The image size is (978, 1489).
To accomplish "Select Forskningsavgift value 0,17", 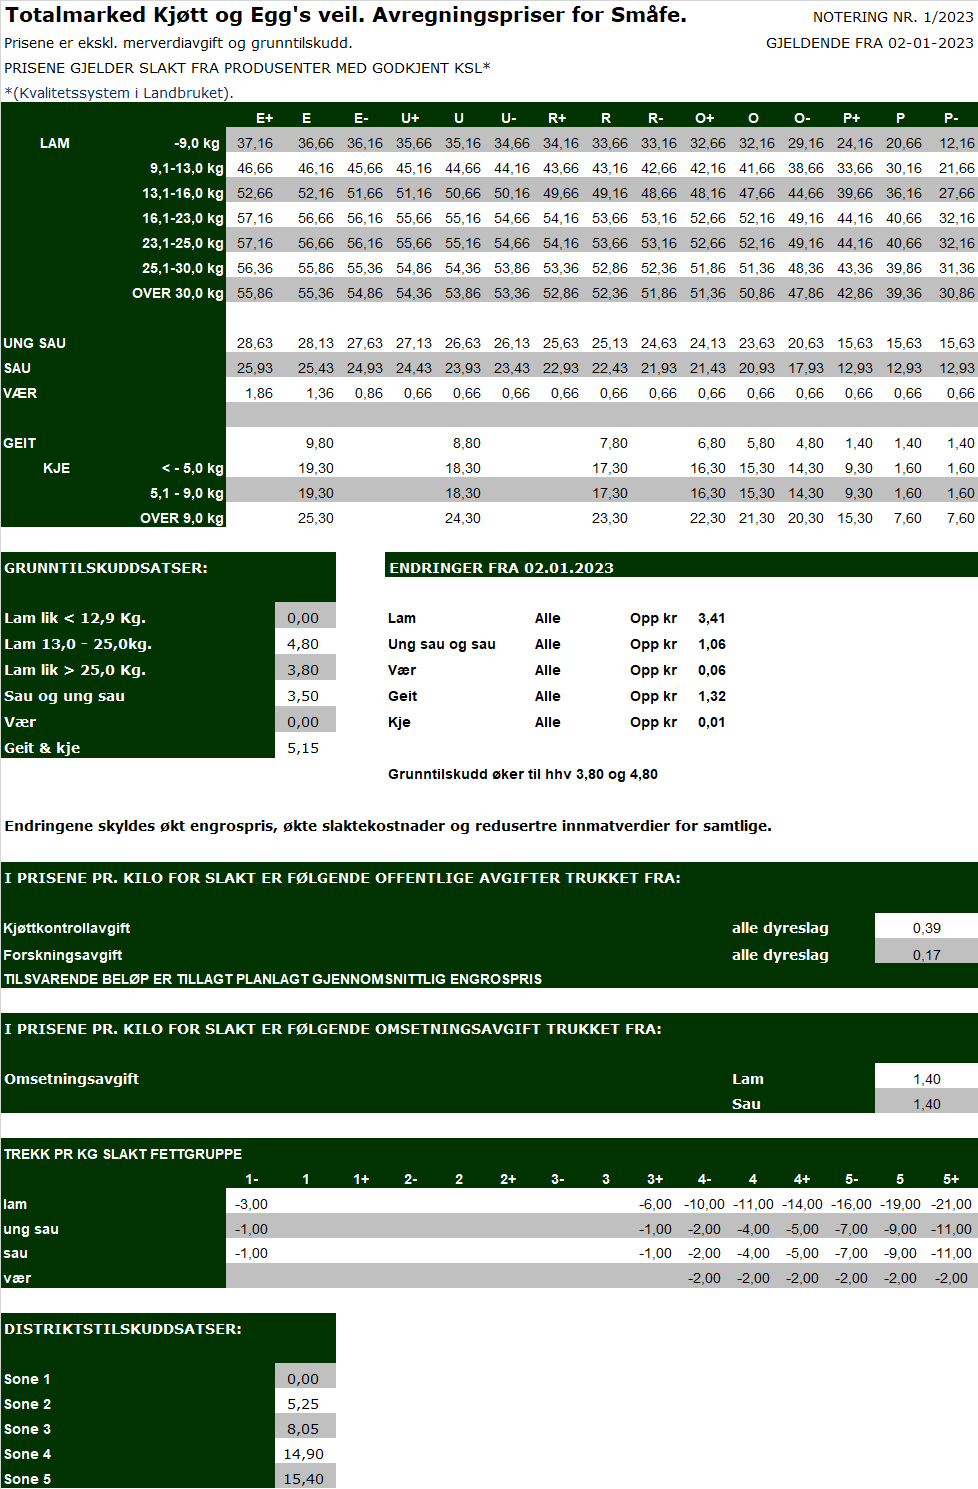I will [x=927, y=955].
